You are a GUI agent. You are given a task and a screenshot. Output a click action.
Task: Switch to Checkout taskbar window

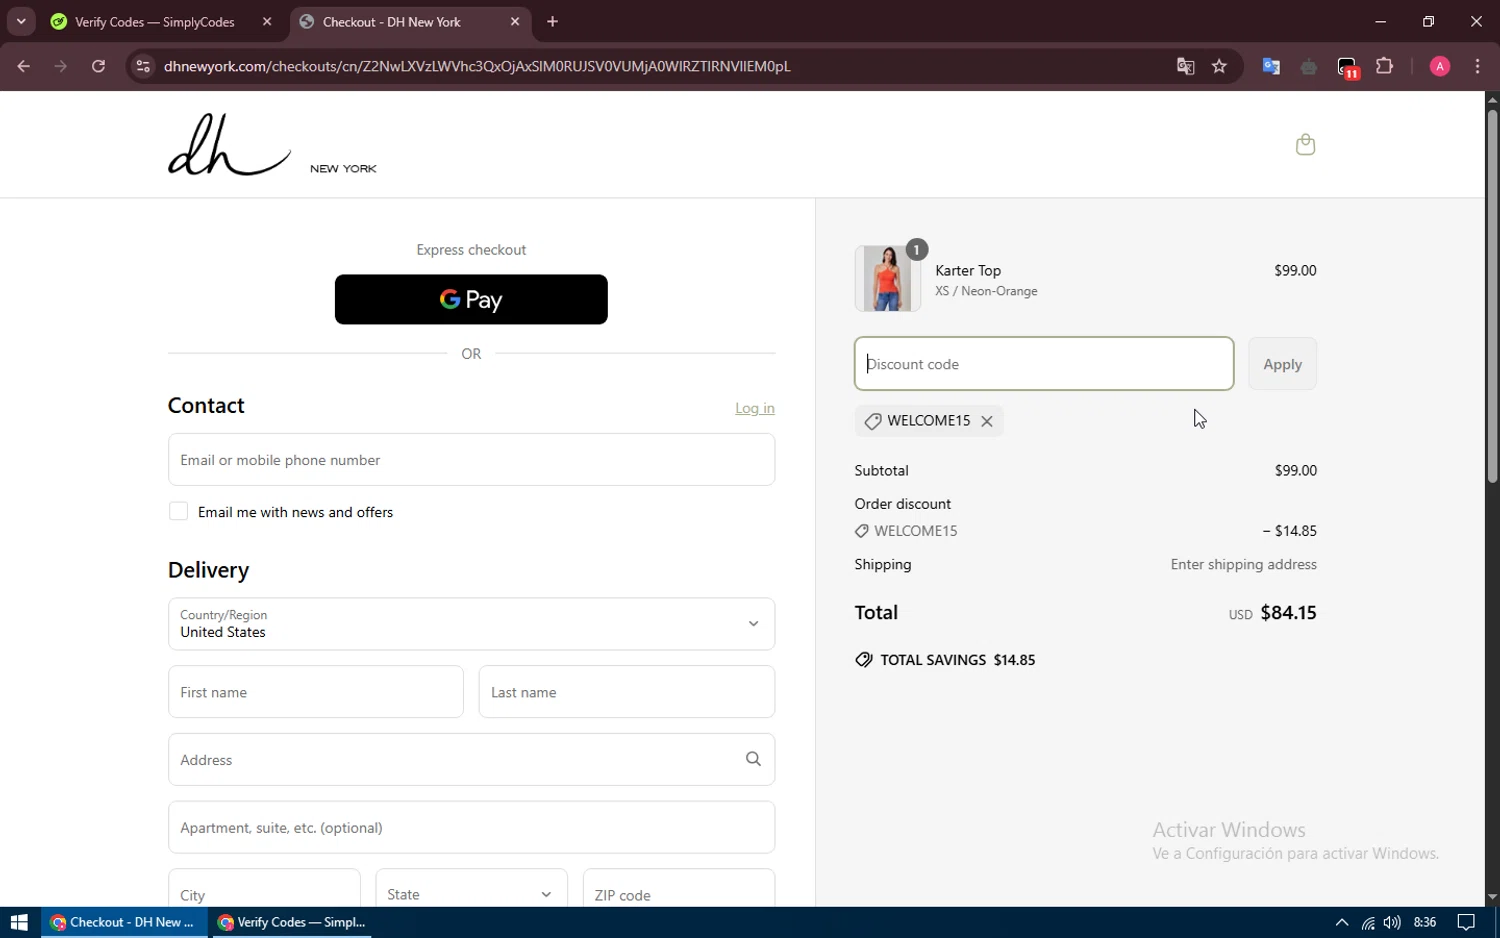(124, 923)
